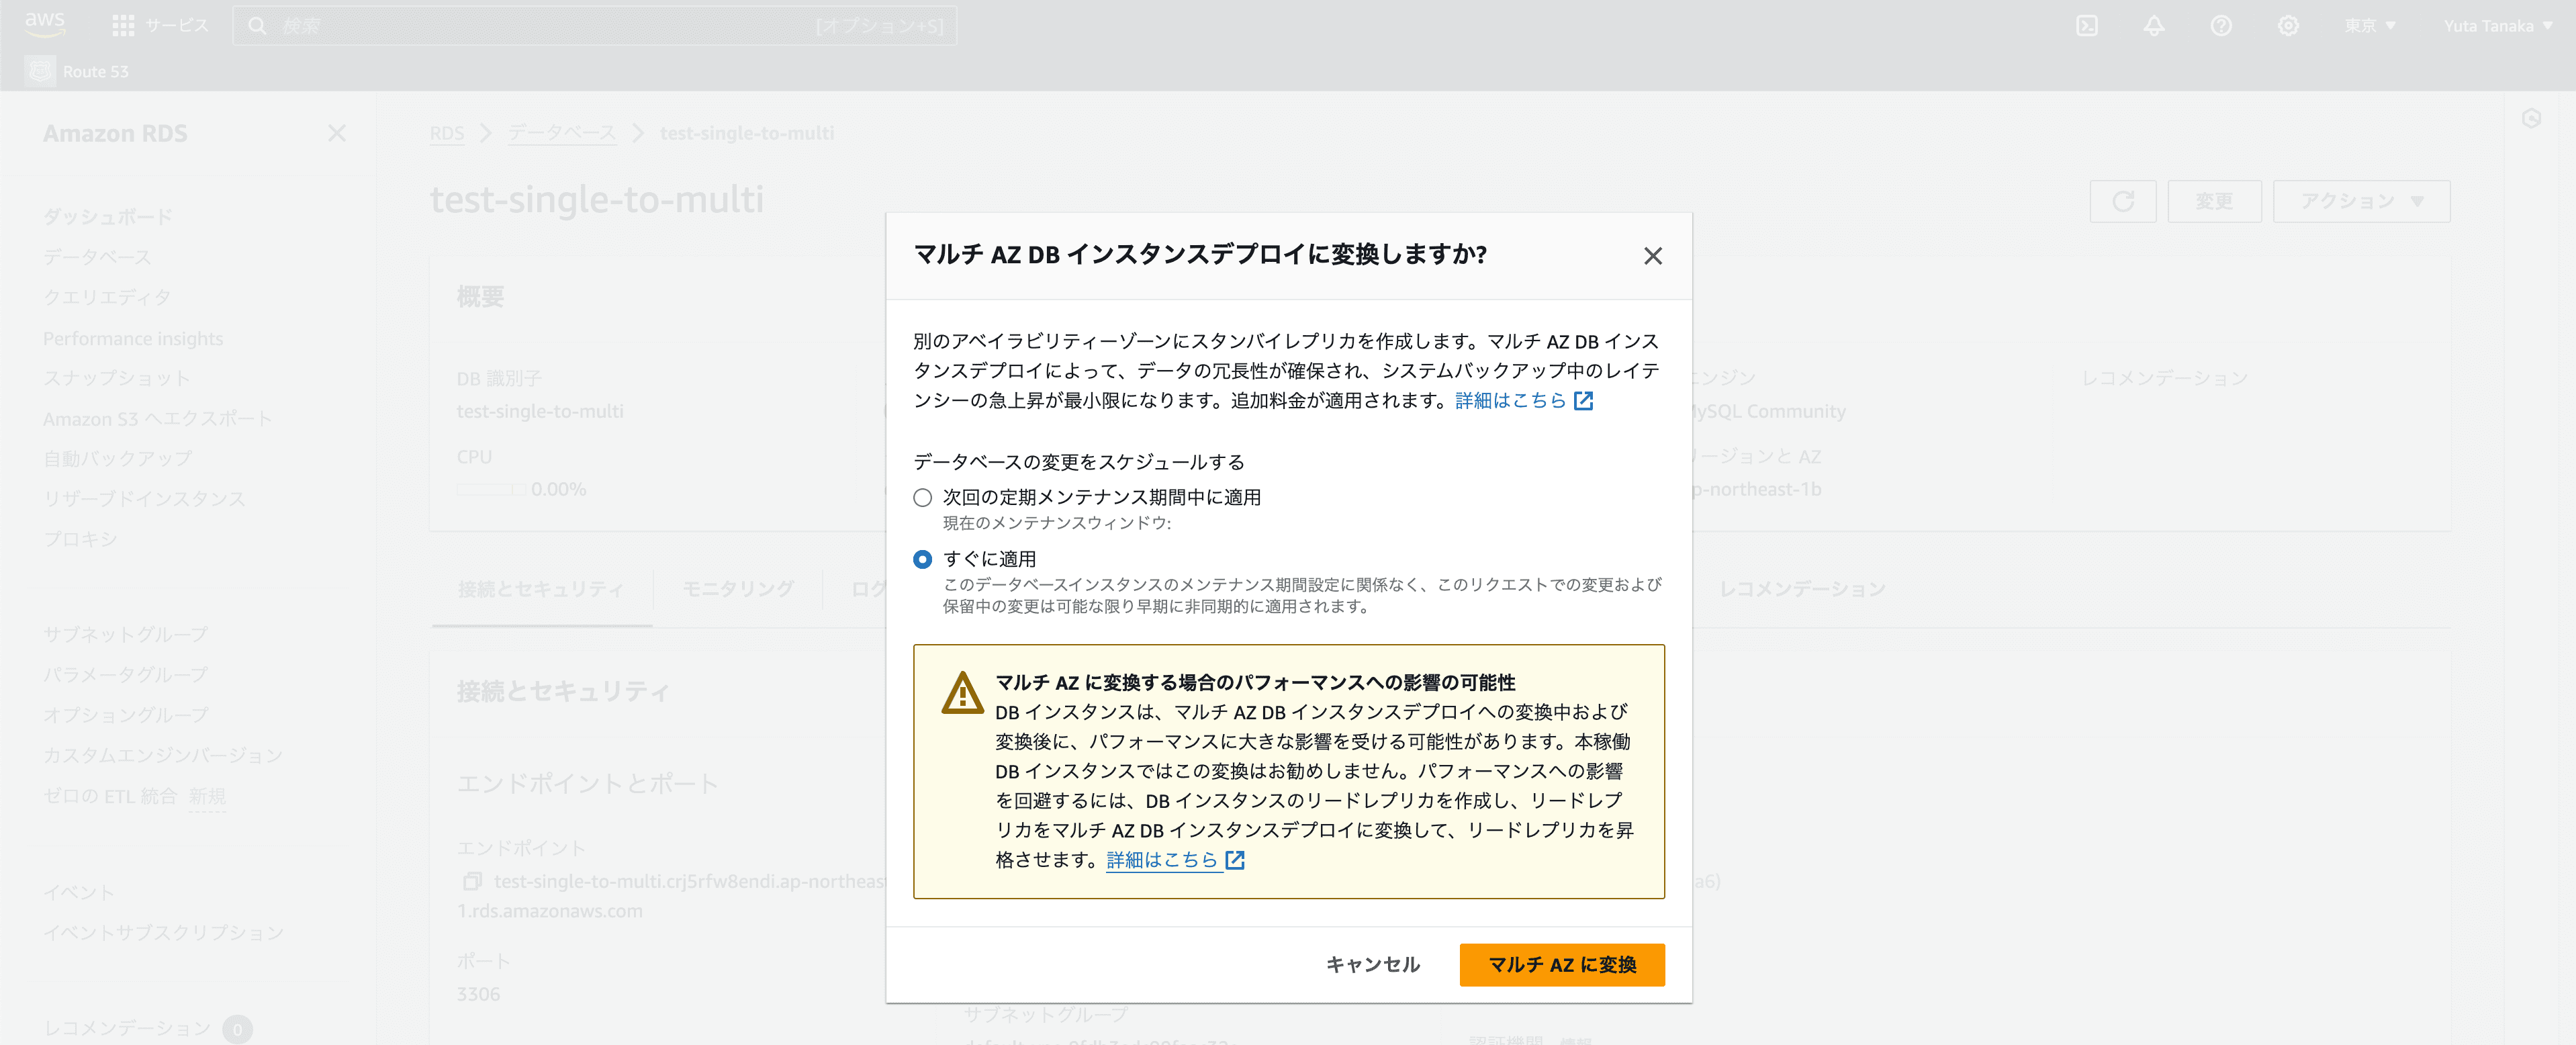The width and height of the screenshot is (2576, 1045).
Task: Click the external link icon after first 詳細はこちら
Action: click(x=1583, y=401)
